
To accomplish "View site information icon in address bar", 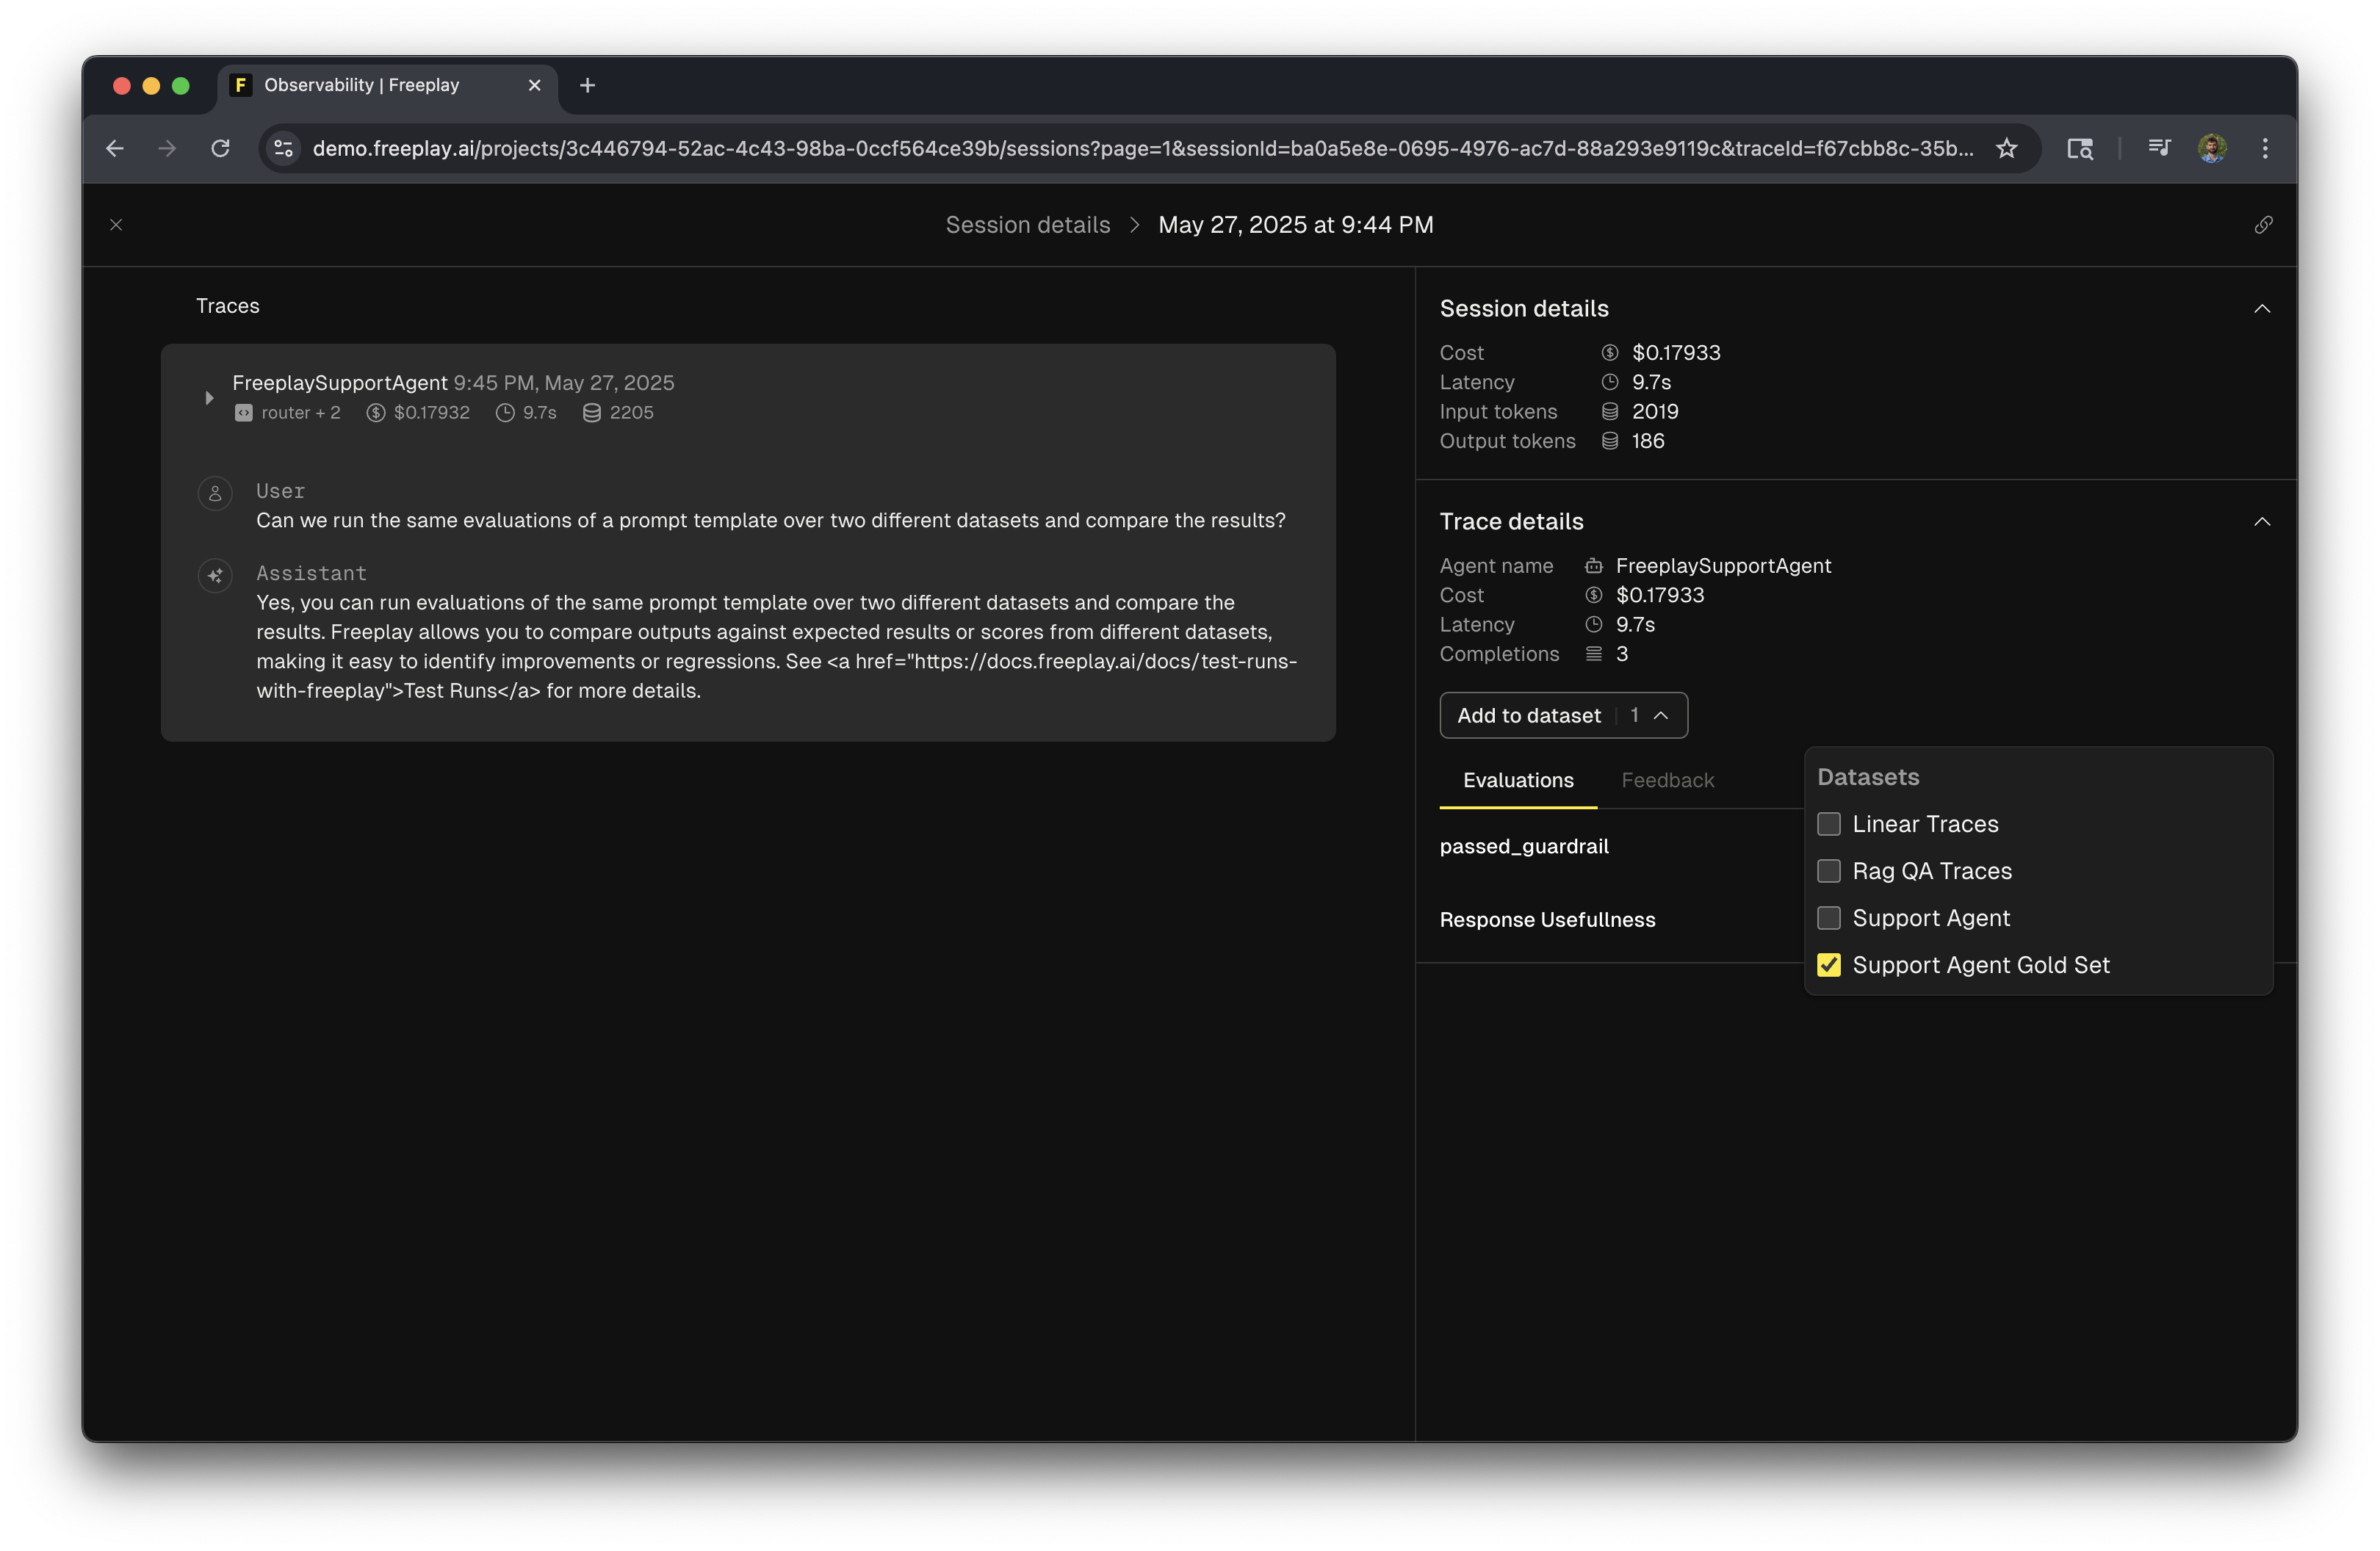I will [284, 148].
